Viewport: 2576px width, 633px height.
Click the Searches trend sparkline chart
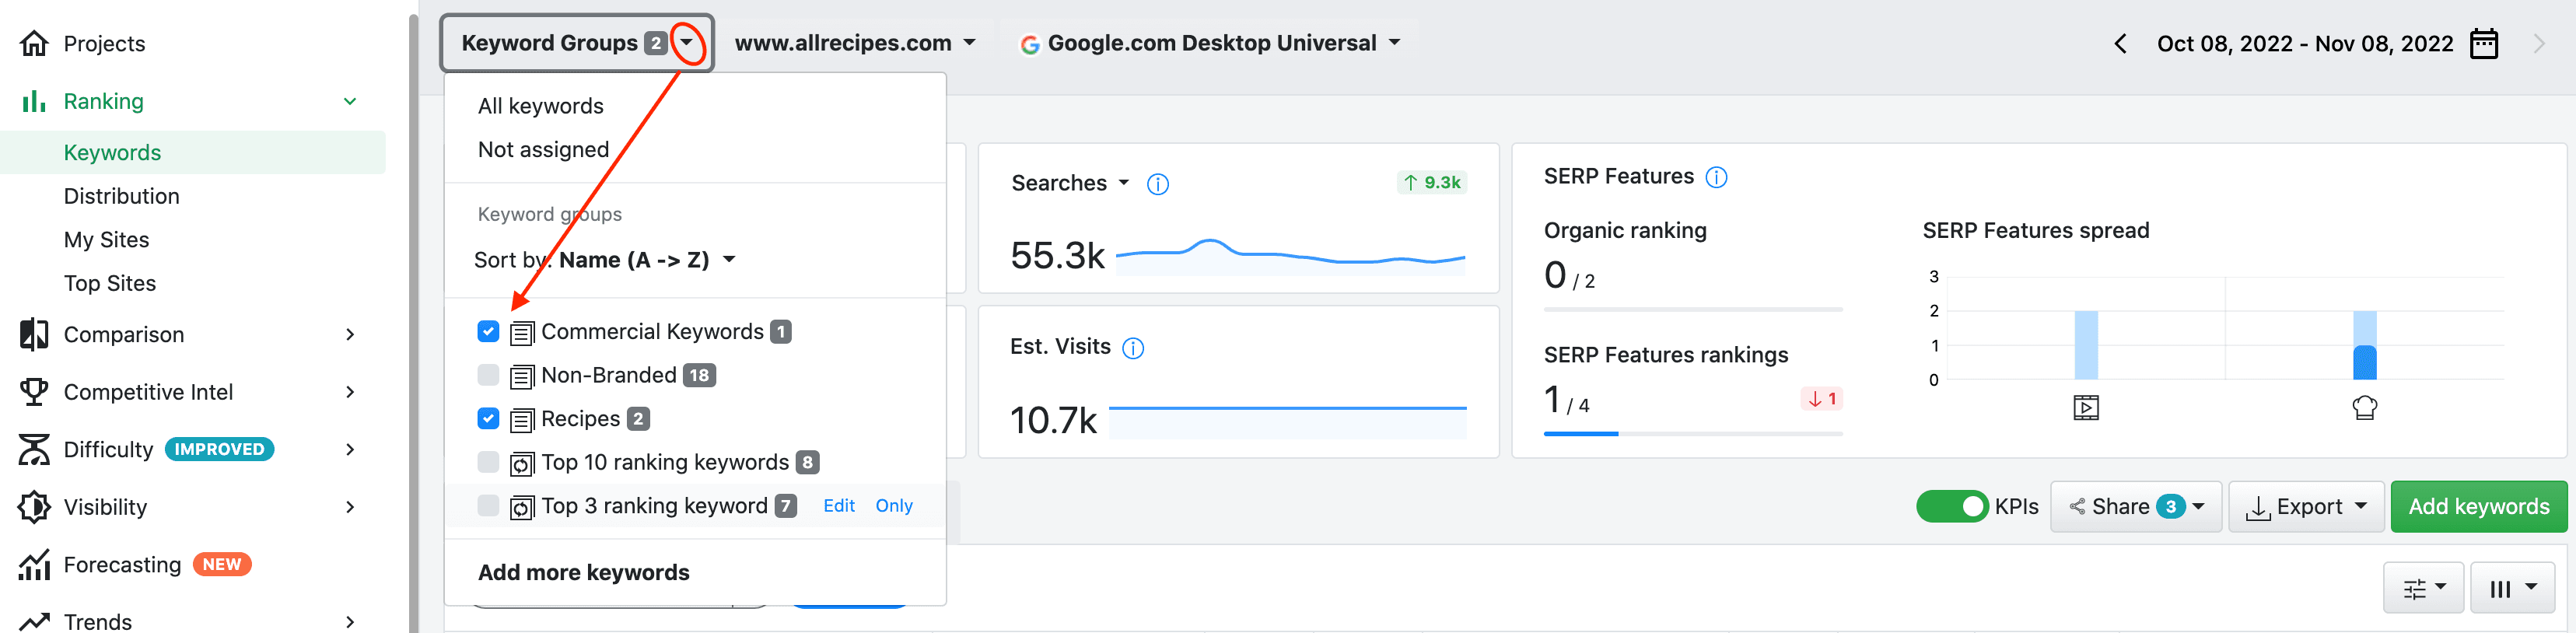pos(1289,255)
